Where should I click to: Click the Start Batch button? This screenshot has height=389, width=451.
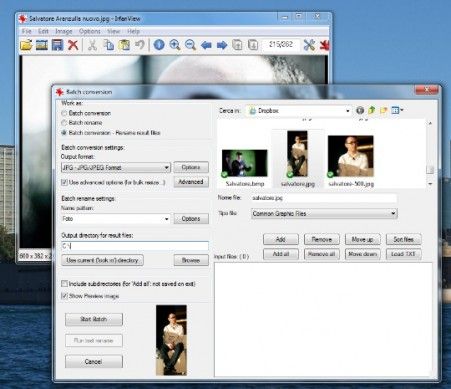tap(94, 319)
